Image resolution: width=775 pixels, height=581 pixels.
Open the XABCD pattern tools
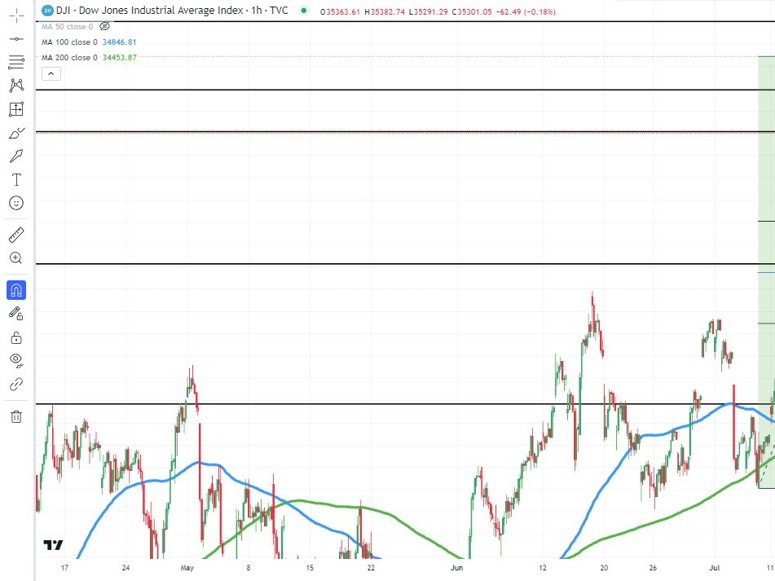[x=16, y=85]
